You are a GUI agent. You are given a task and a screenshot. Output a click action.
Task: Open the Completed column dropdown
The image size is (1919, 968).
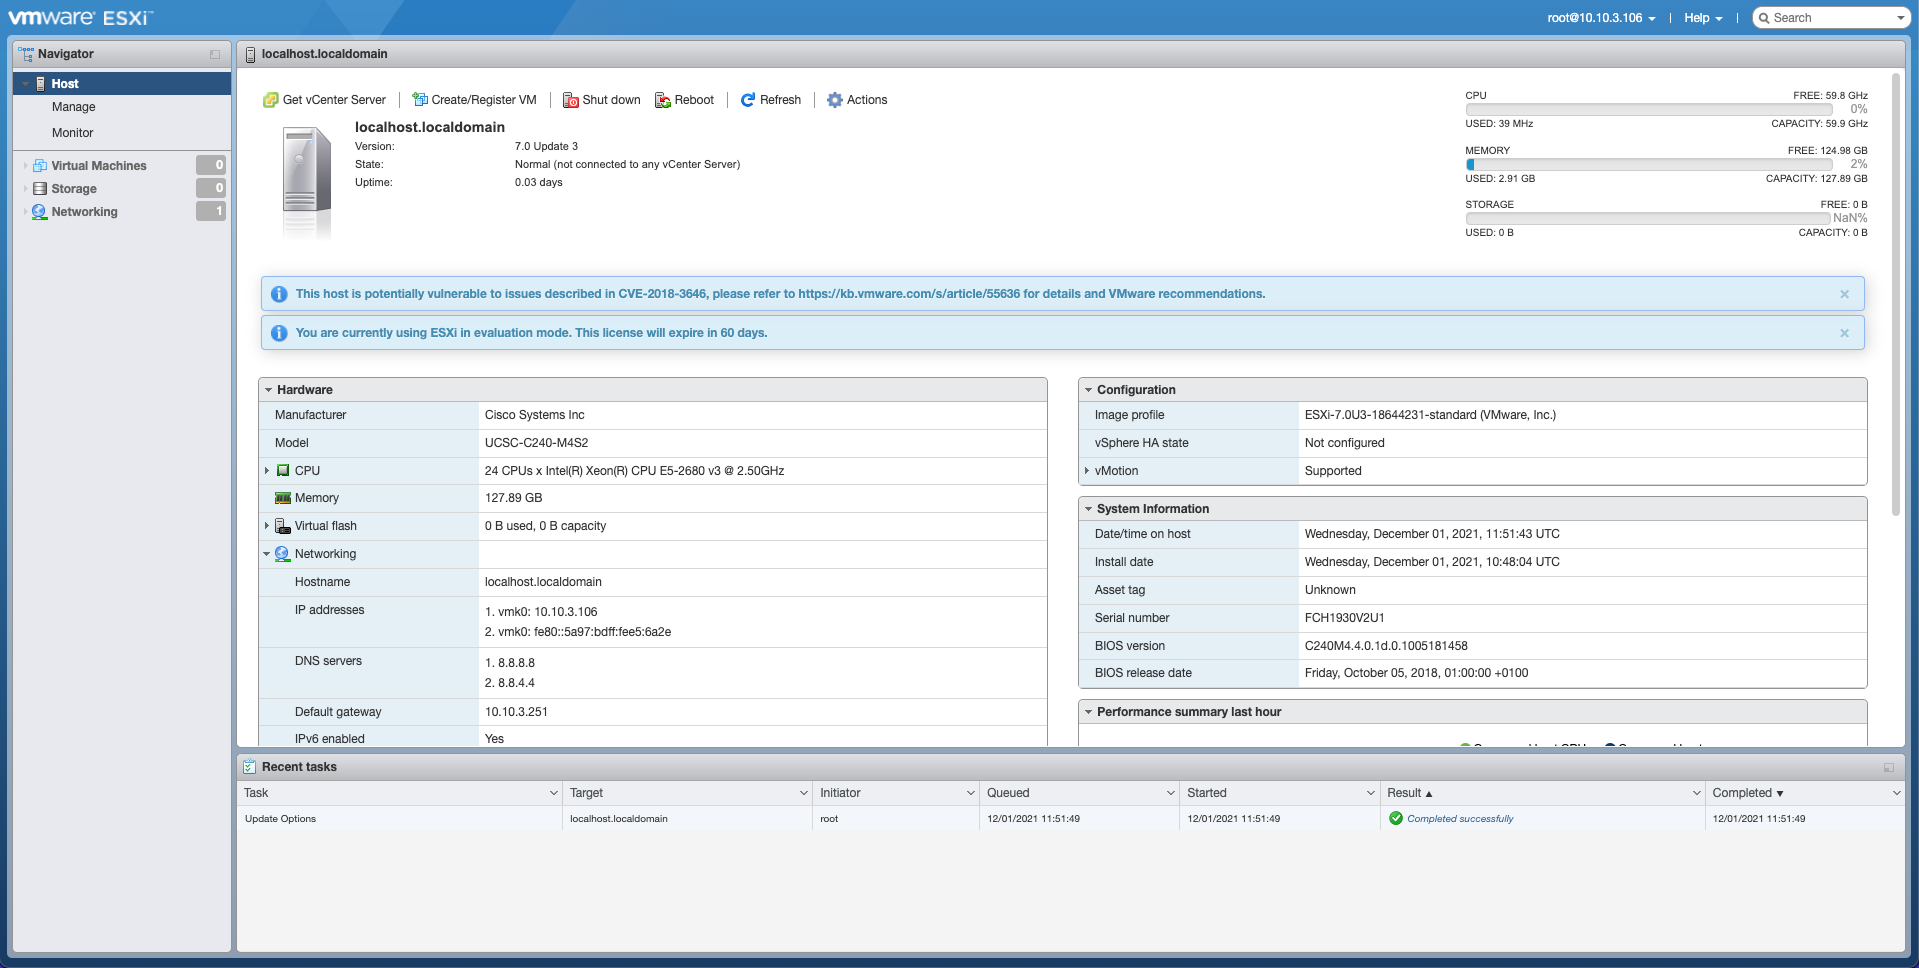point(1897,793)
